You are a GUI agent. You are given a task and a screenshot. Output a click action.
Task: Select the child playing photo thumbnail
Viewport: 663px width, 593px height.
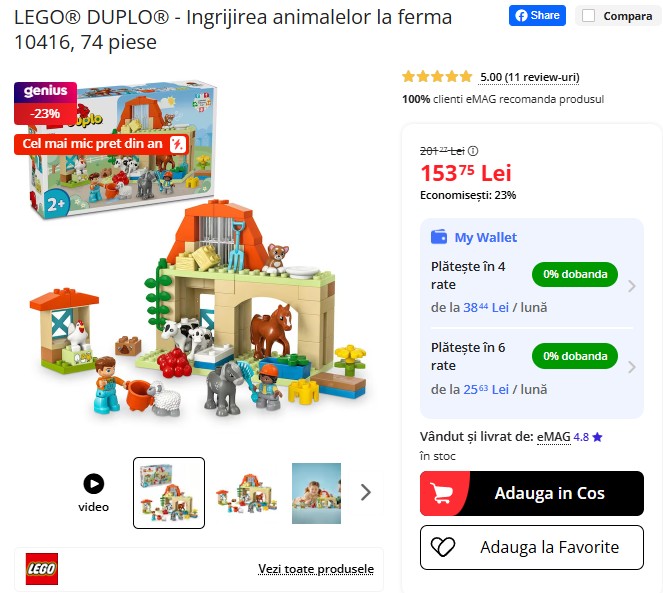[x=316, y=493]
